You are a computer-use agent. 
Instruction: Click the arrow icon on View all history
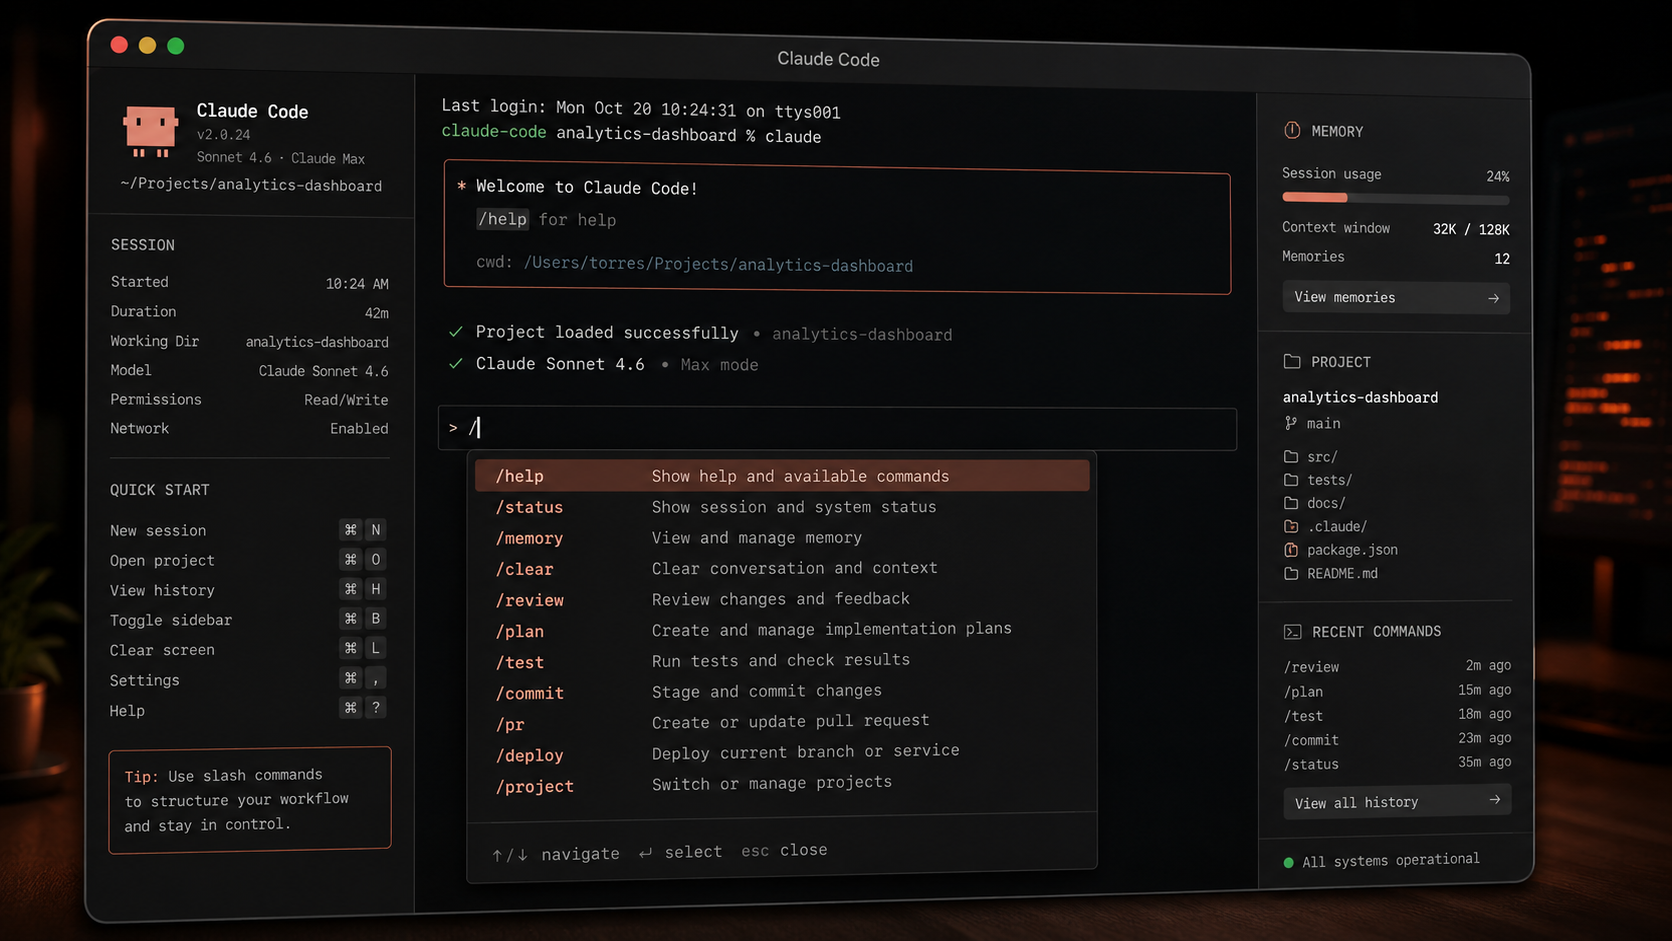coord(1494,800)
